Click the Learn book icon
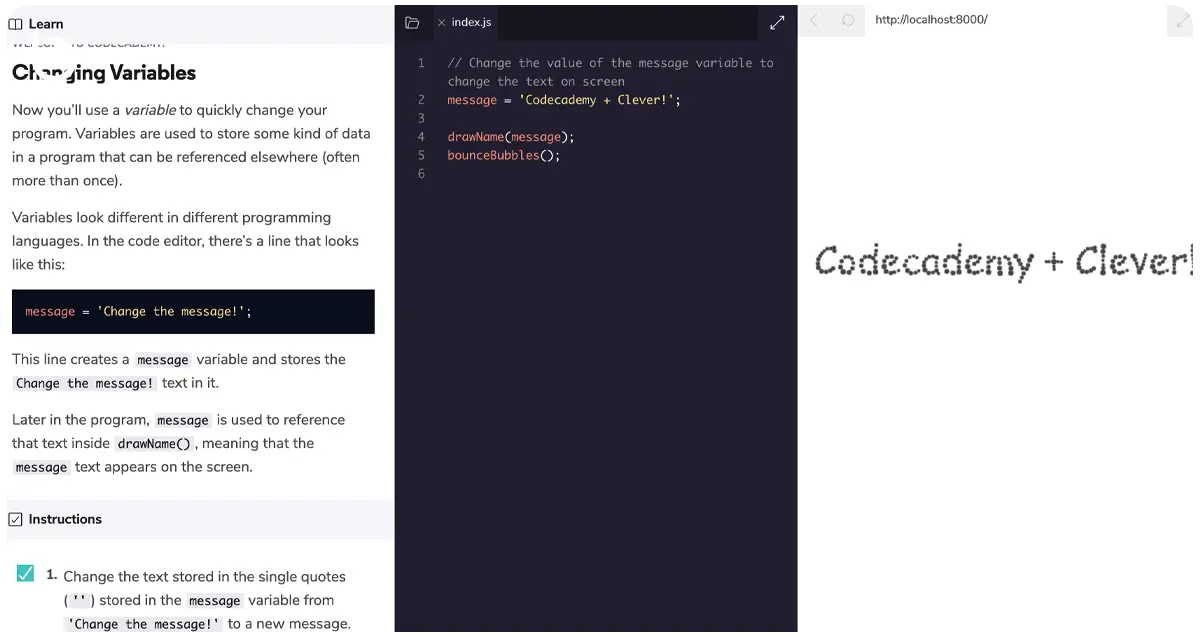 pyautogui.click(x=15, y=24)
